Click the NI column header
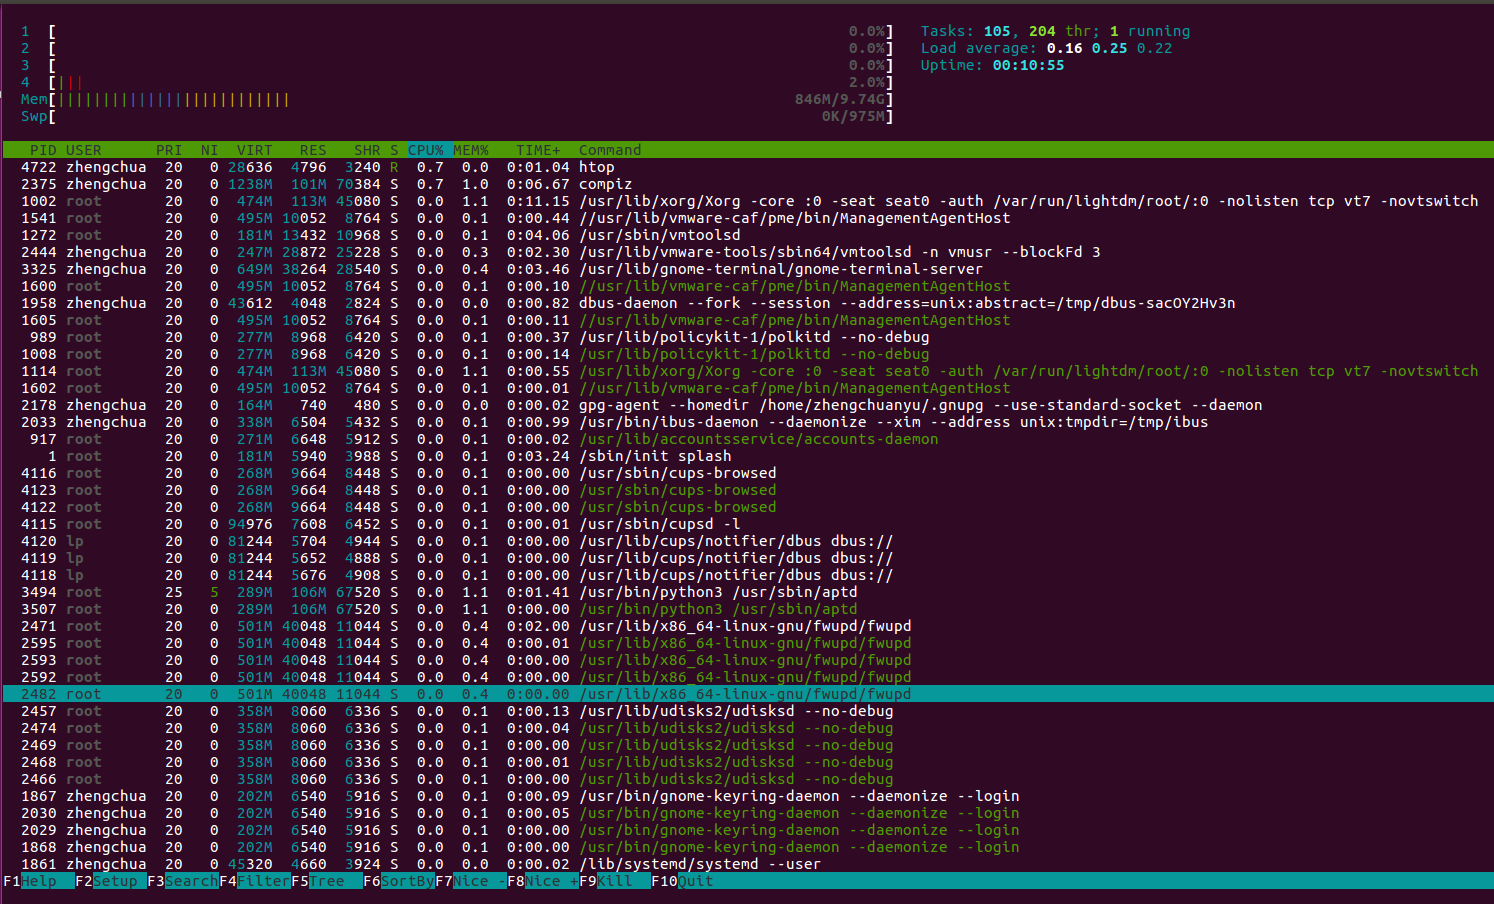Image resolution: width=1494 pixels, height=904 pixels. click(x=209, y=150)
